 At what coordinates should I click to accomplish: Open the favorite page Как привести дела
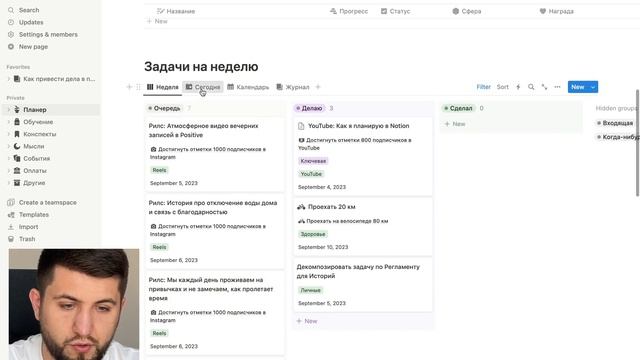coord(59,79)
